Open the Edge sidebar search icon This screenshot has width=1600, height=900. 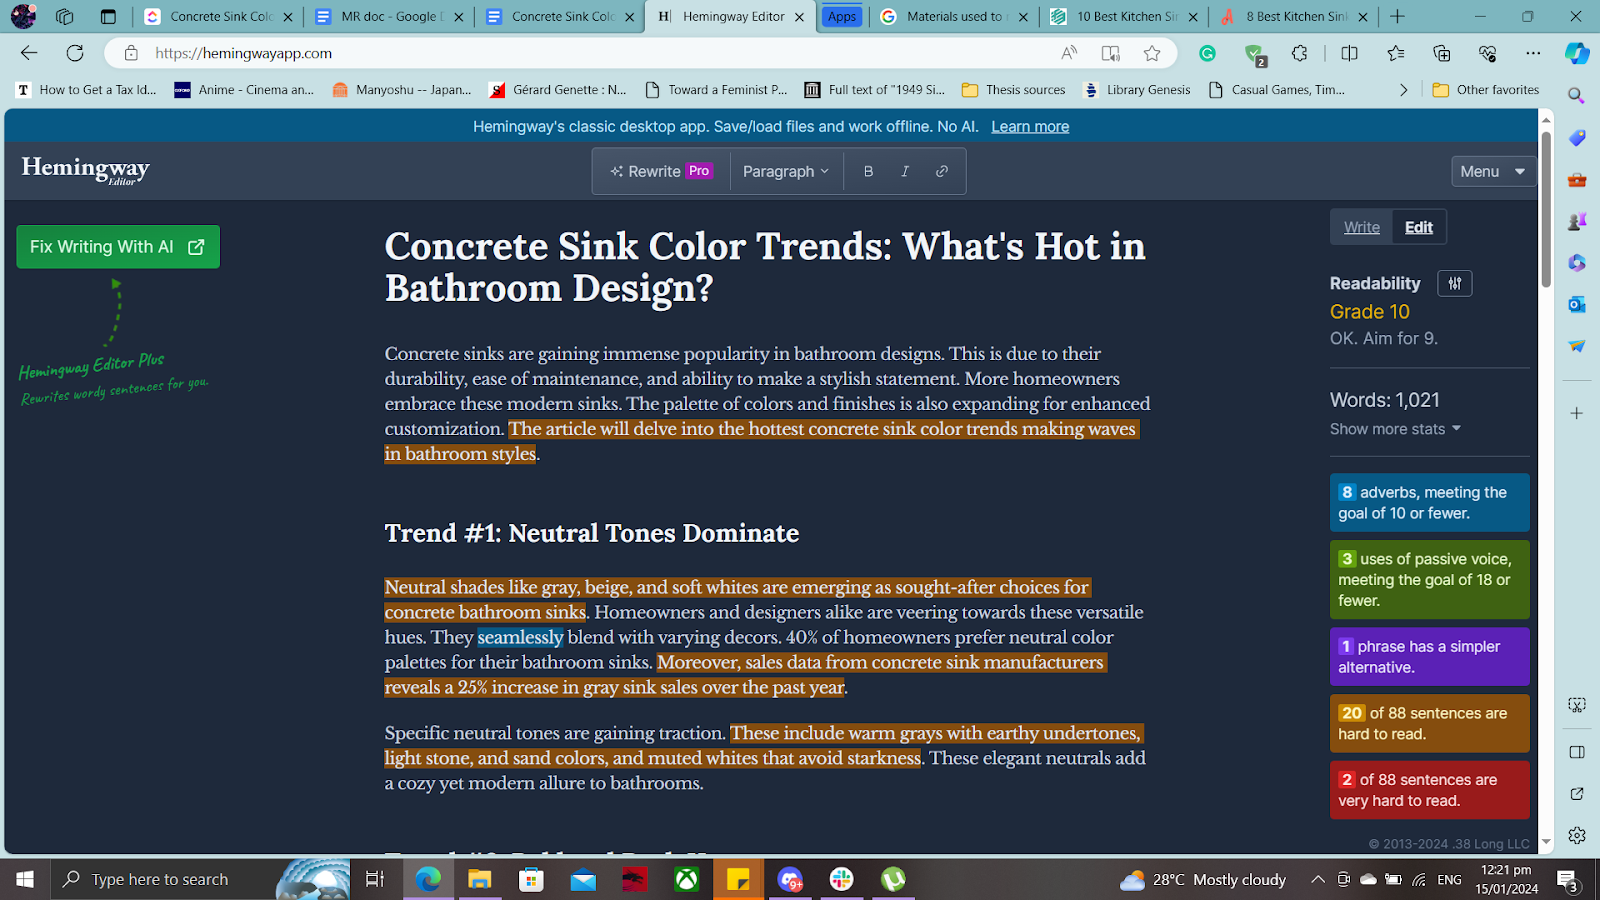(x=1577, y=96)
